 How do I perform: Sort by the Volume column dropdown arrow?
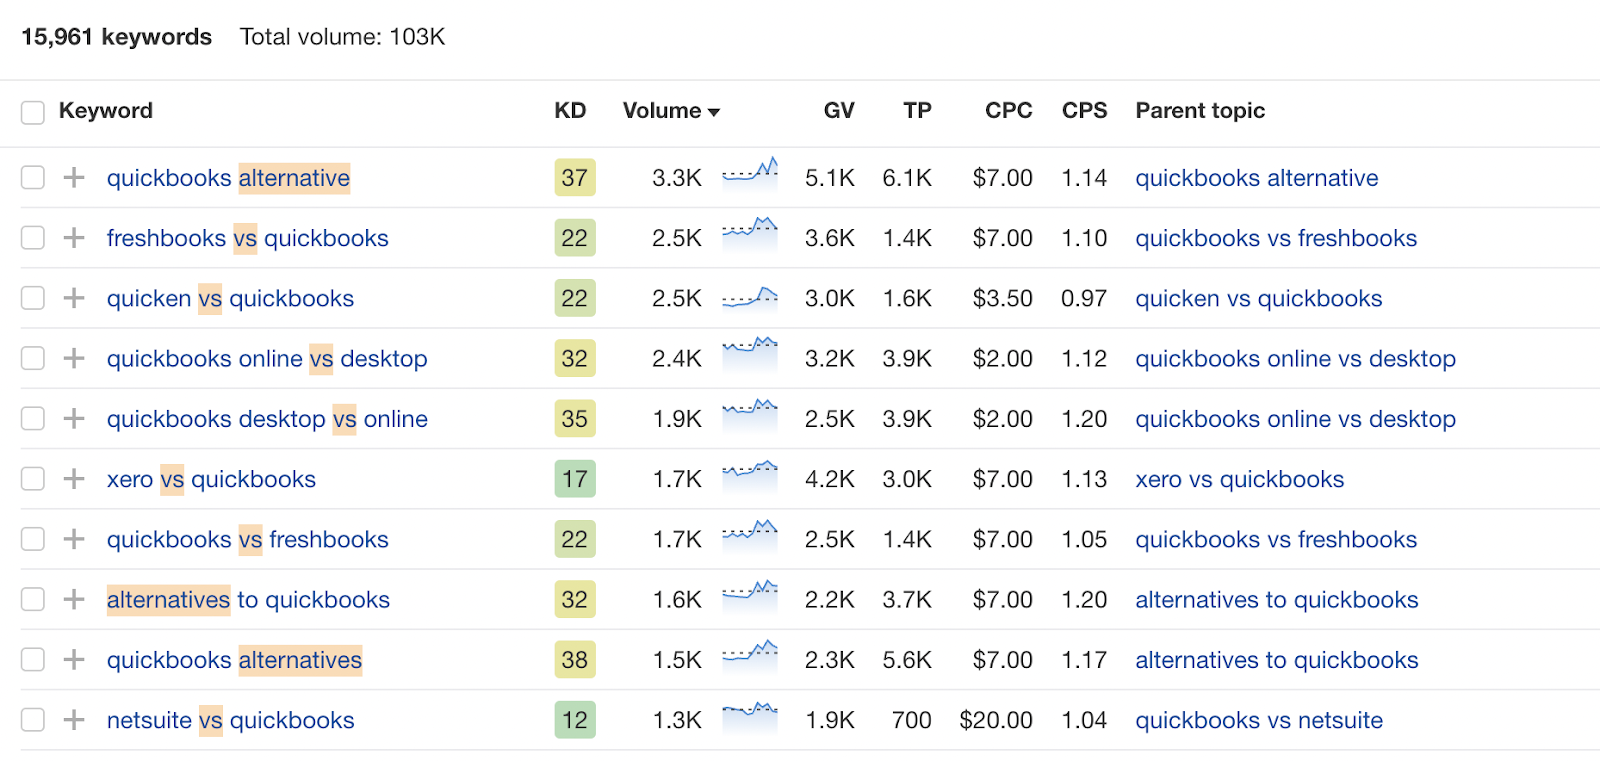click(714, 112)
